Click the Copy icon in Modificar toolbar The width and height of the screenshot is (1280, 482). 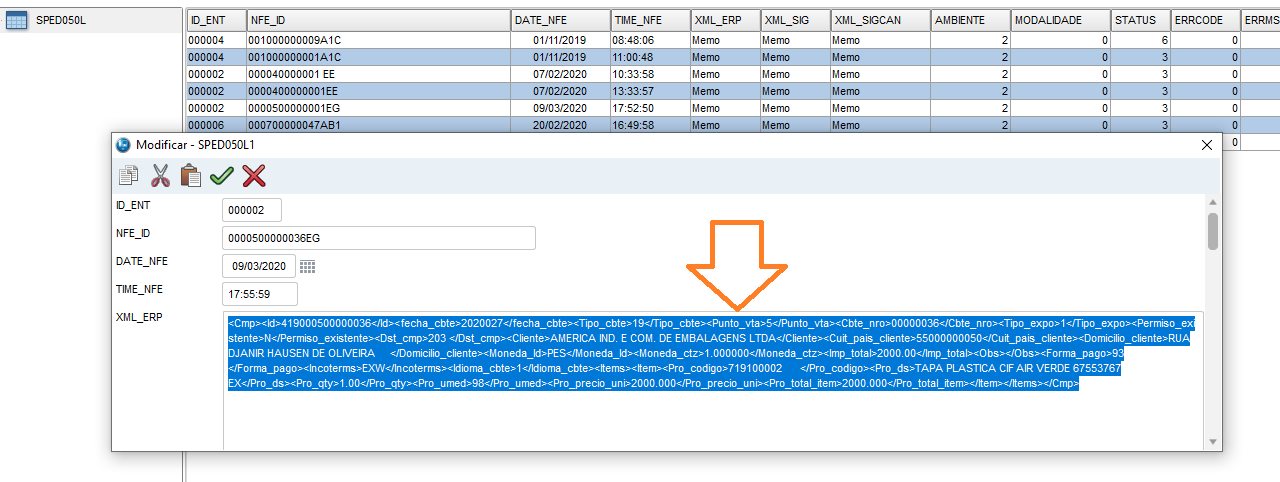[128, 176]
